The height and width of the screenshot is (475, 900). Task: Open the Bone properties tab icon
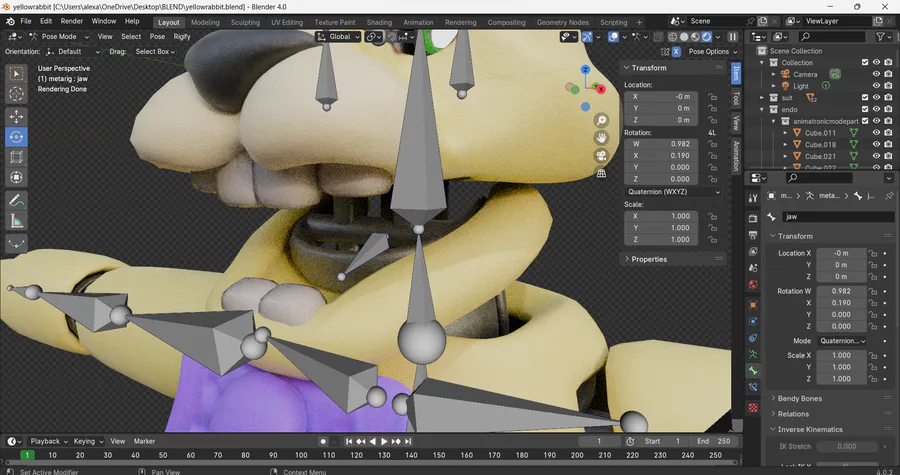click(x=753, y=371)
